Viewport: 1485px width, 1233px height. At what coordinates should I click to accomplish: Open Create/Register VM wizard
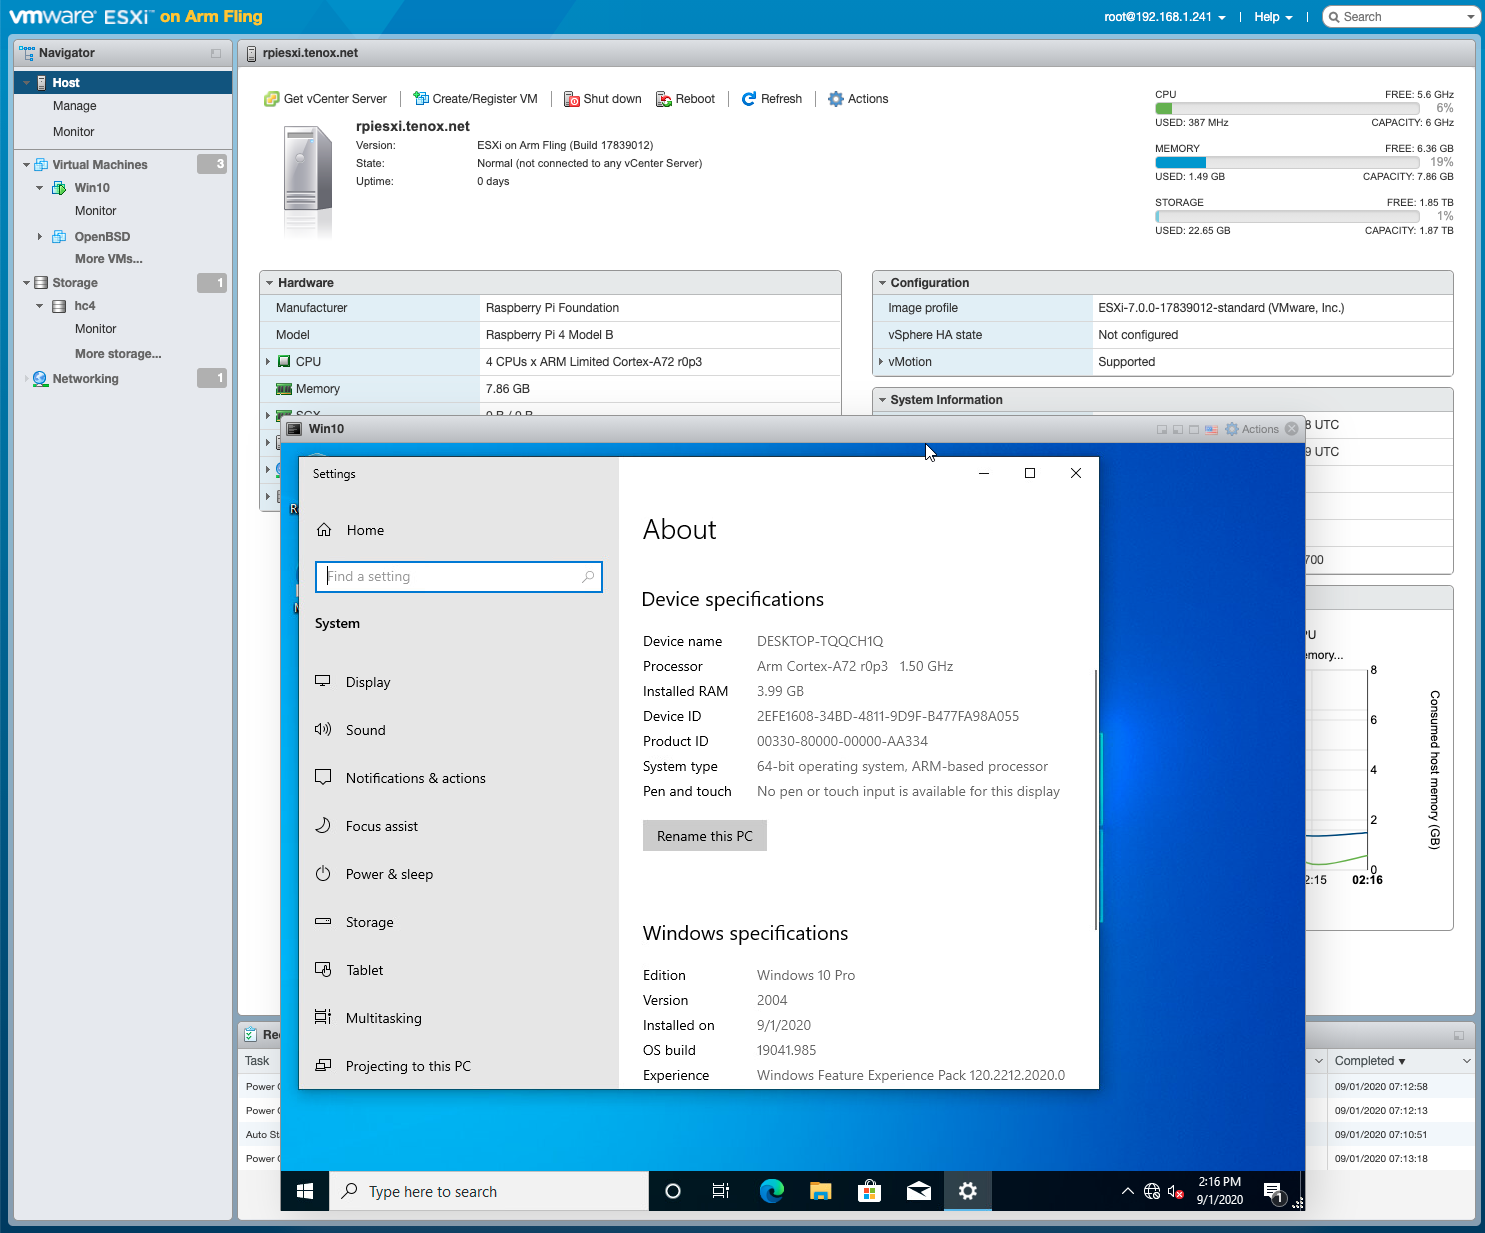tap(475, 99)
